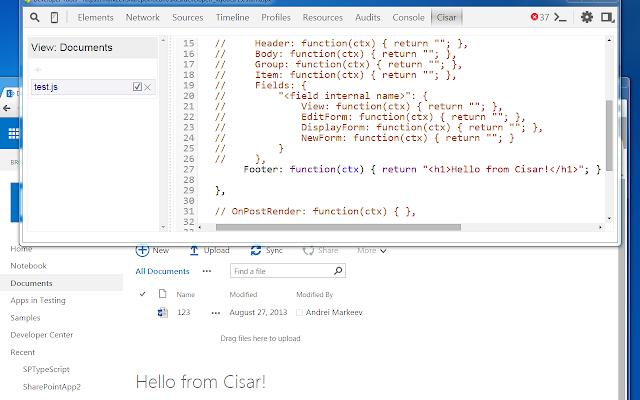Open the views ellipsis next to All Documents
640x400 pixels.
[207, 271]
